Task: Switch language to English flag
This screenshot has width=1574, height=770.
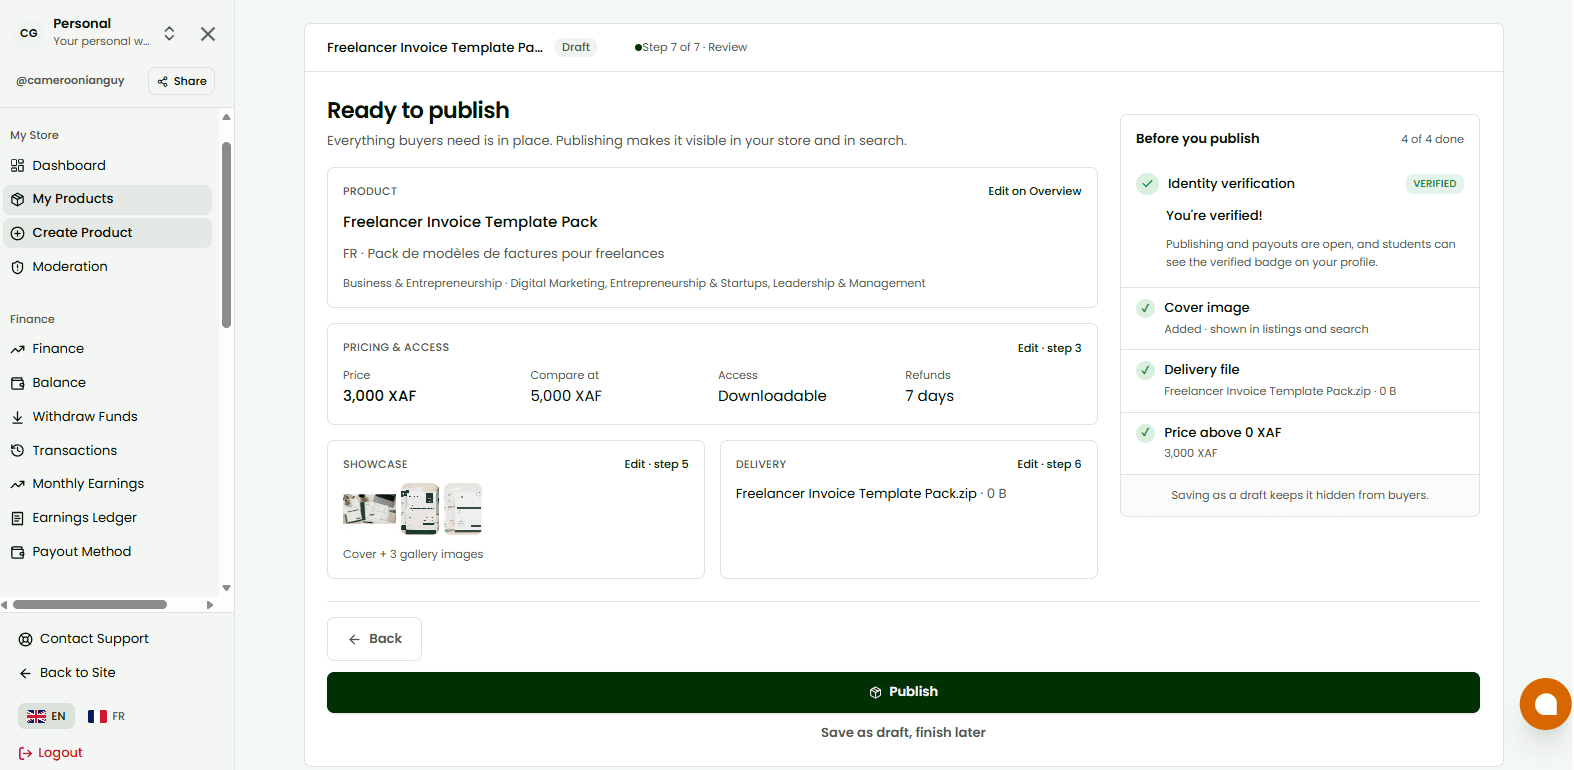Action: [x=46, y=716]
